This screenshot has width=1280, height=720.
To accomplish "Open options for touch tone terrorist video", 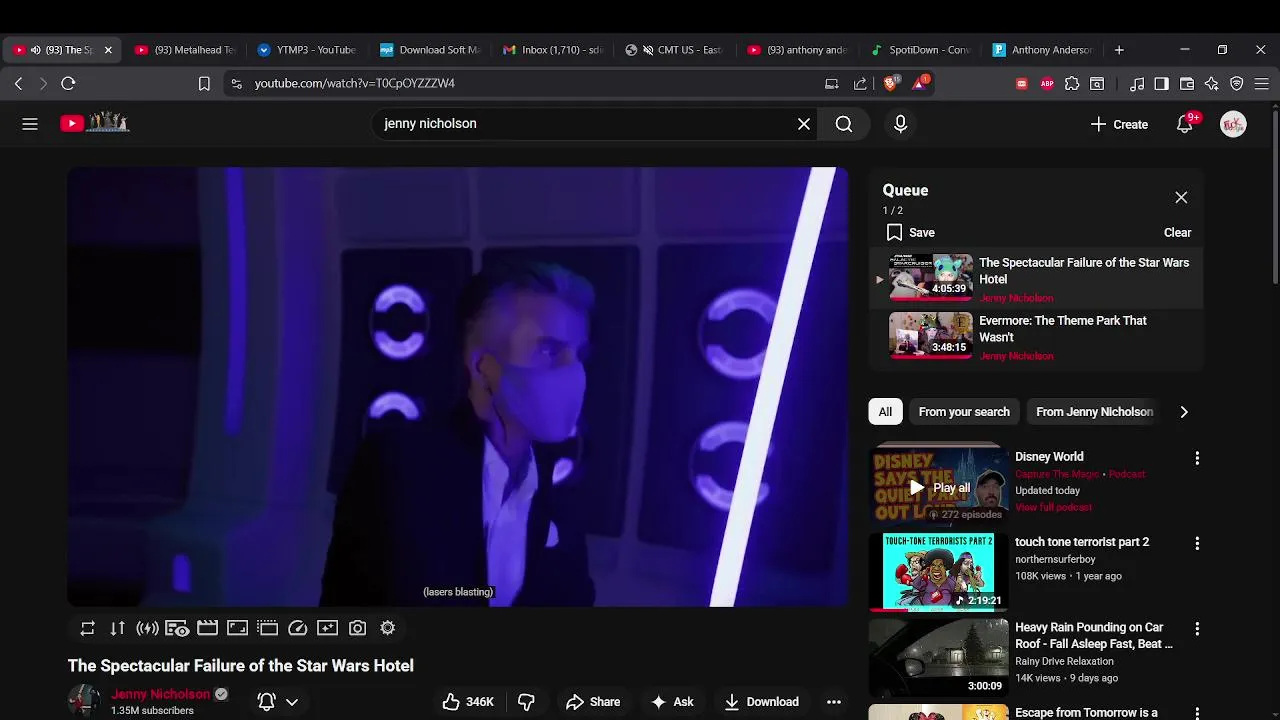I will 1197,543.
